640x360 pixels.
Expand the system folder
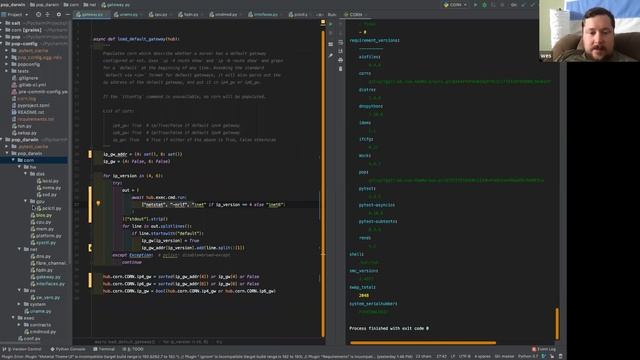click(x=20, y=304)
